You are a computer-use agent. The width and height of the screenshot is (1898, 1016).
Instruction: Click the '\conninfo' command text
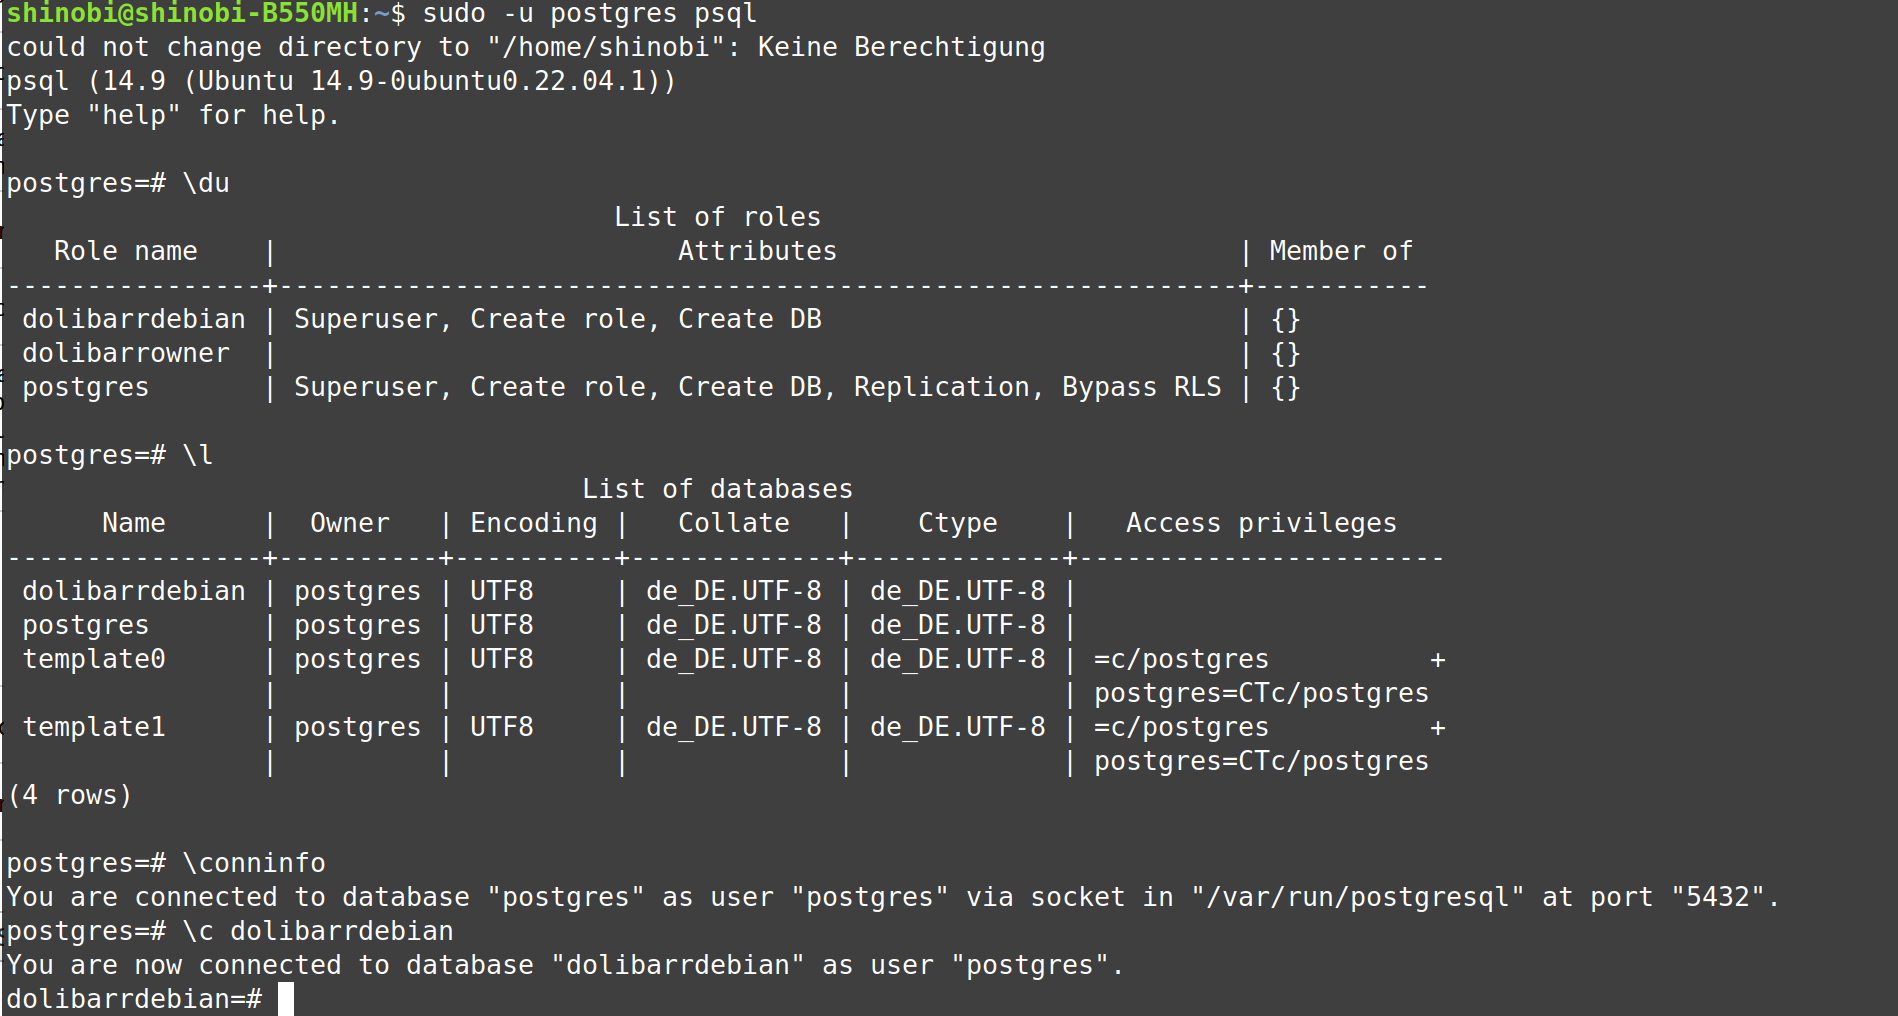point(254,863)
